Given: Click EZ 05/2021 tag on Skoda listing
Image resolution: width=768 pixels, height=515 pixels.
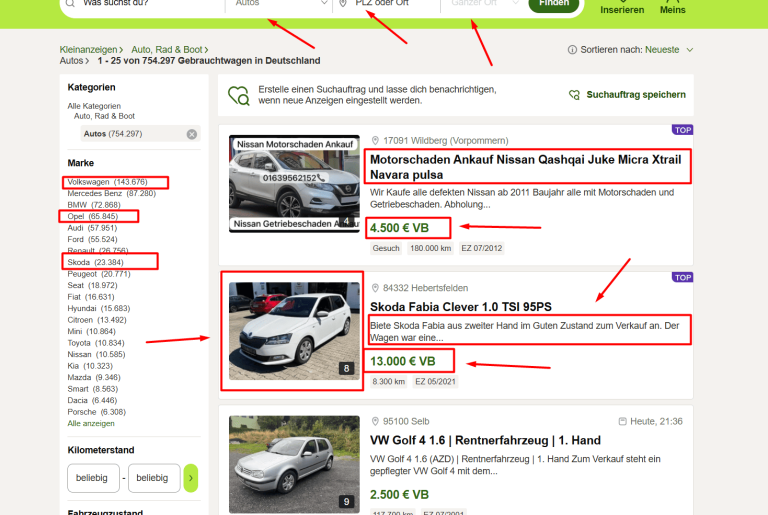Looking at the screenshot, I should [435, 382].
